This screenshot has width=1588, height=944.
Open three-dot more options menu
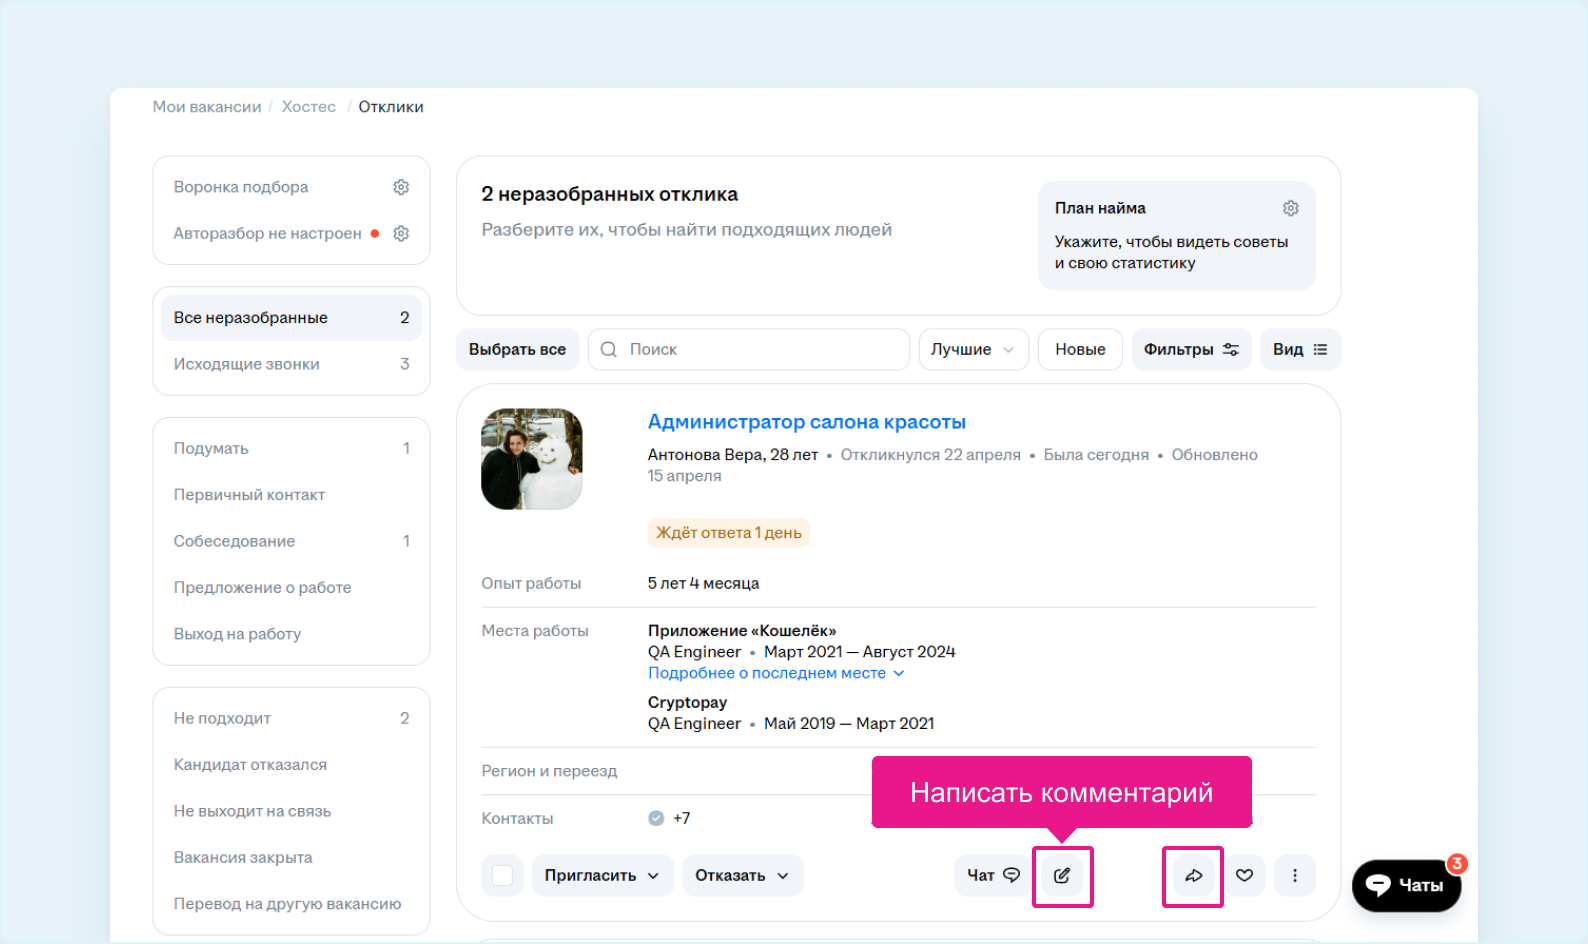click(1295, 876)
